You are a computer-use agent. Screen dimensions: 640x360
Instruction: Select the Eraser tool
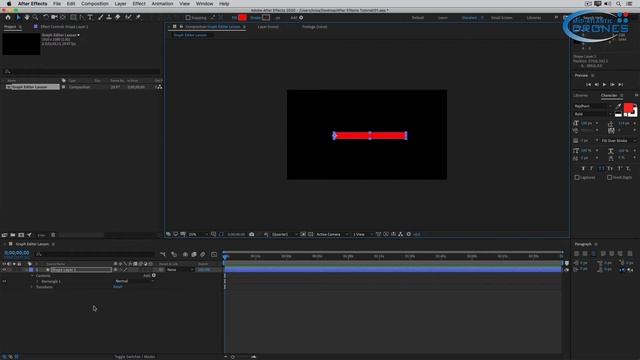coord(118,18)
